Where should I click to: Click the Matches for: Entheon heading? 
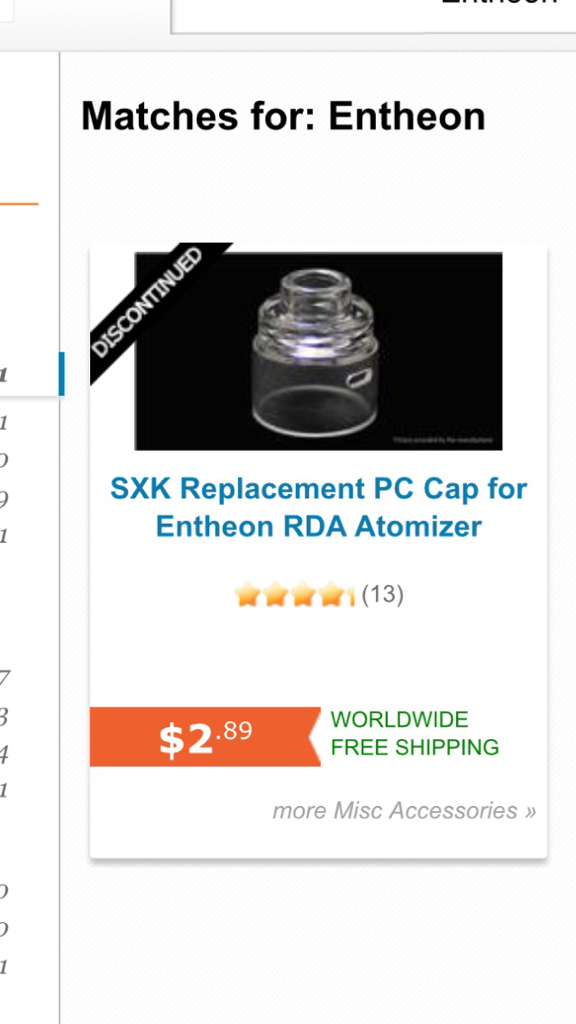(x=283, y=116)
